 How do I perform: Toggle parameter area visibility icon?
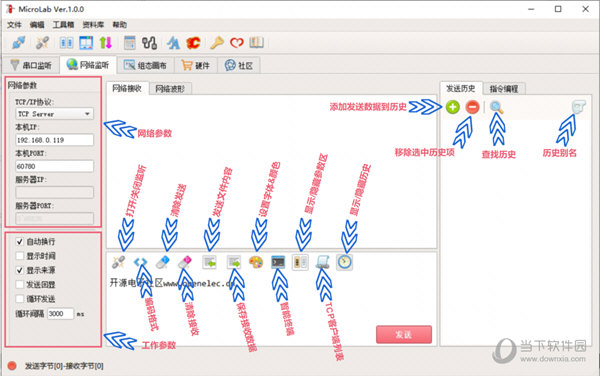[x=300, y=262]
